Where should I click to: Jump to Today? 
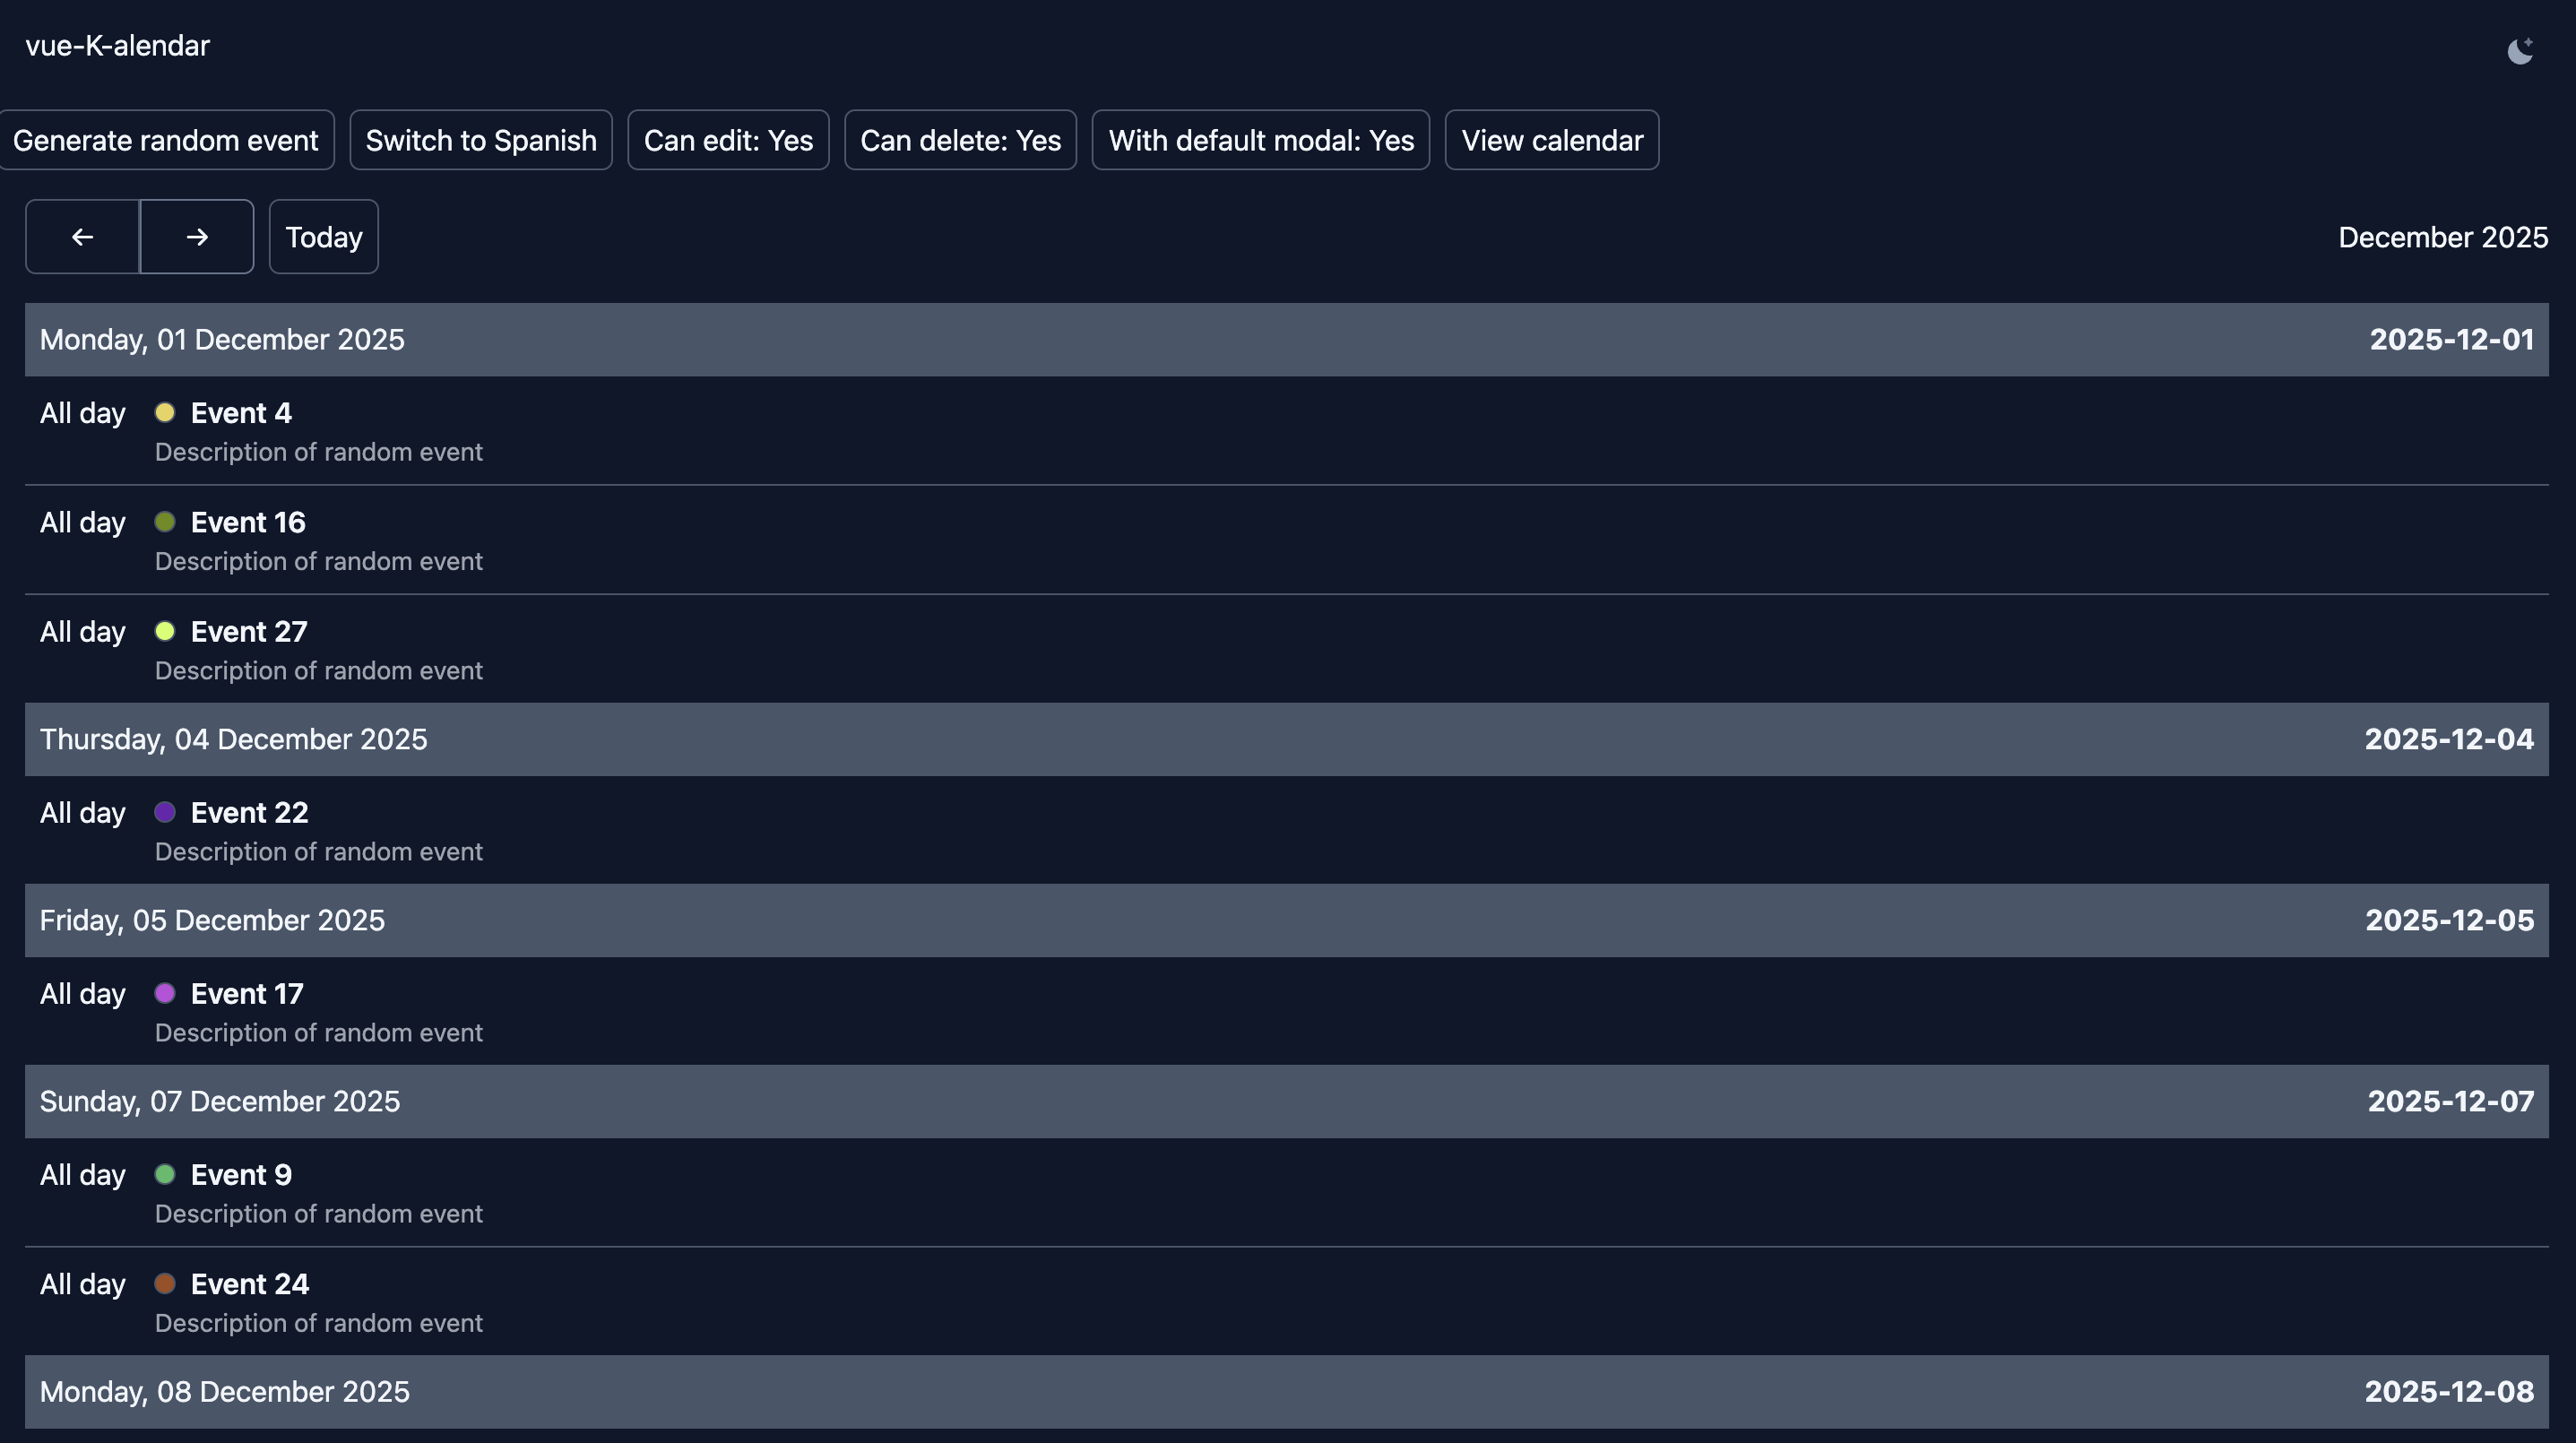click(323, 237)
